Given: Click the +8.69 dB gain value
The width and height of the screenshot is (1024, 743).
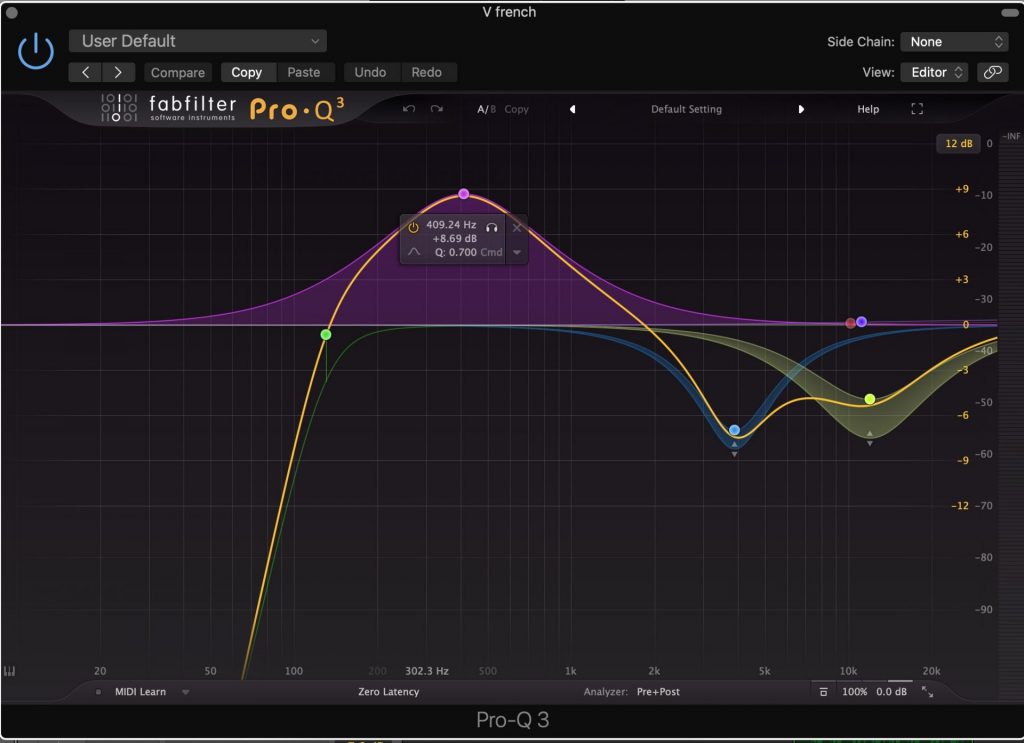Looking at the screenshot, I should pos(455,239).
